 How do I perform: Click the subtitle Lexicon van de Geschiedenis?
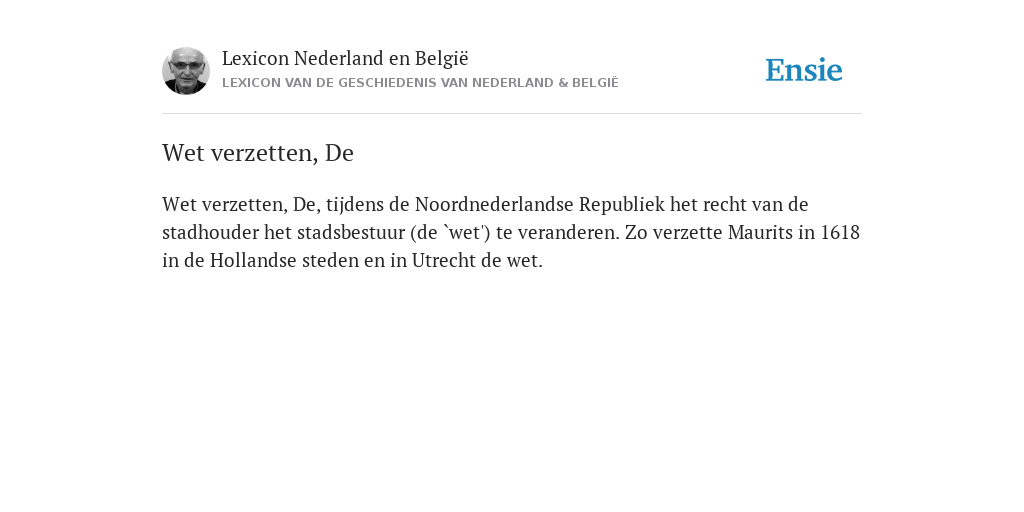(x=420, y=83)
